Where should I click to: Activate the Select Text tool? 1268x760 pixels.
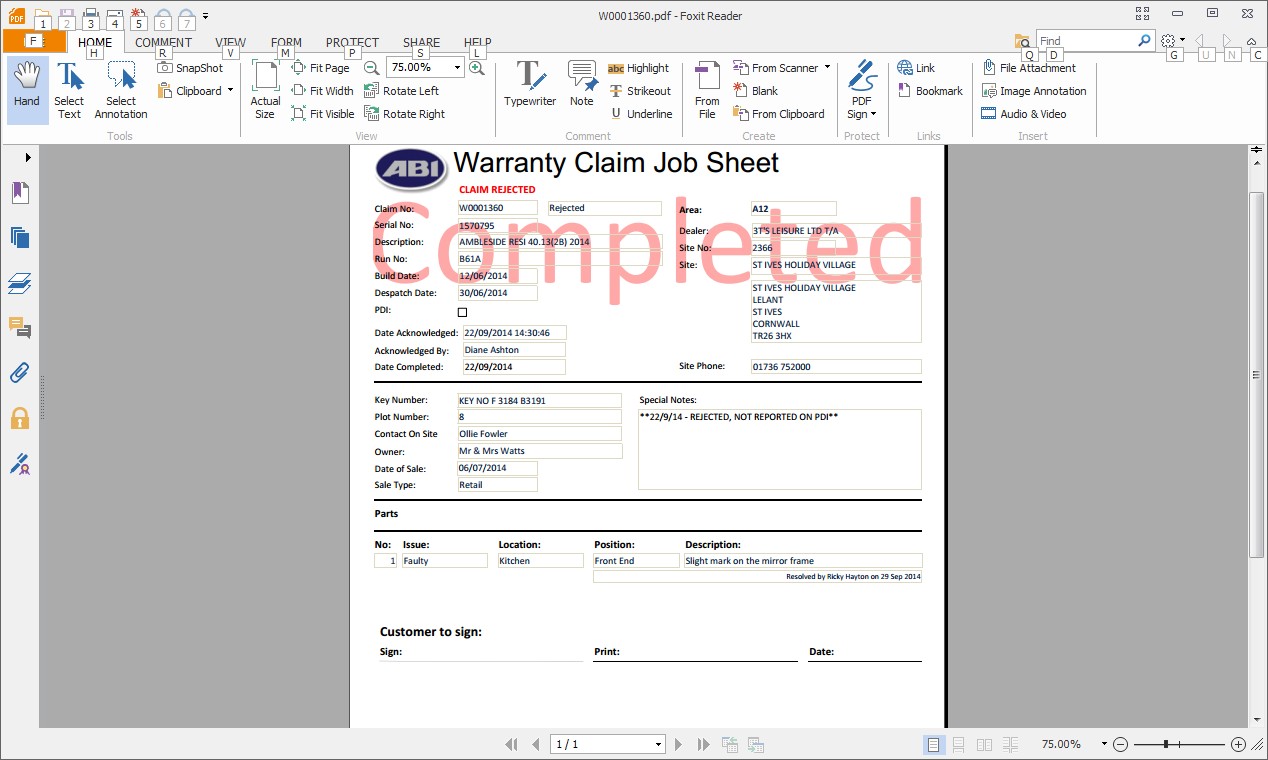click(x=69, y=90)
